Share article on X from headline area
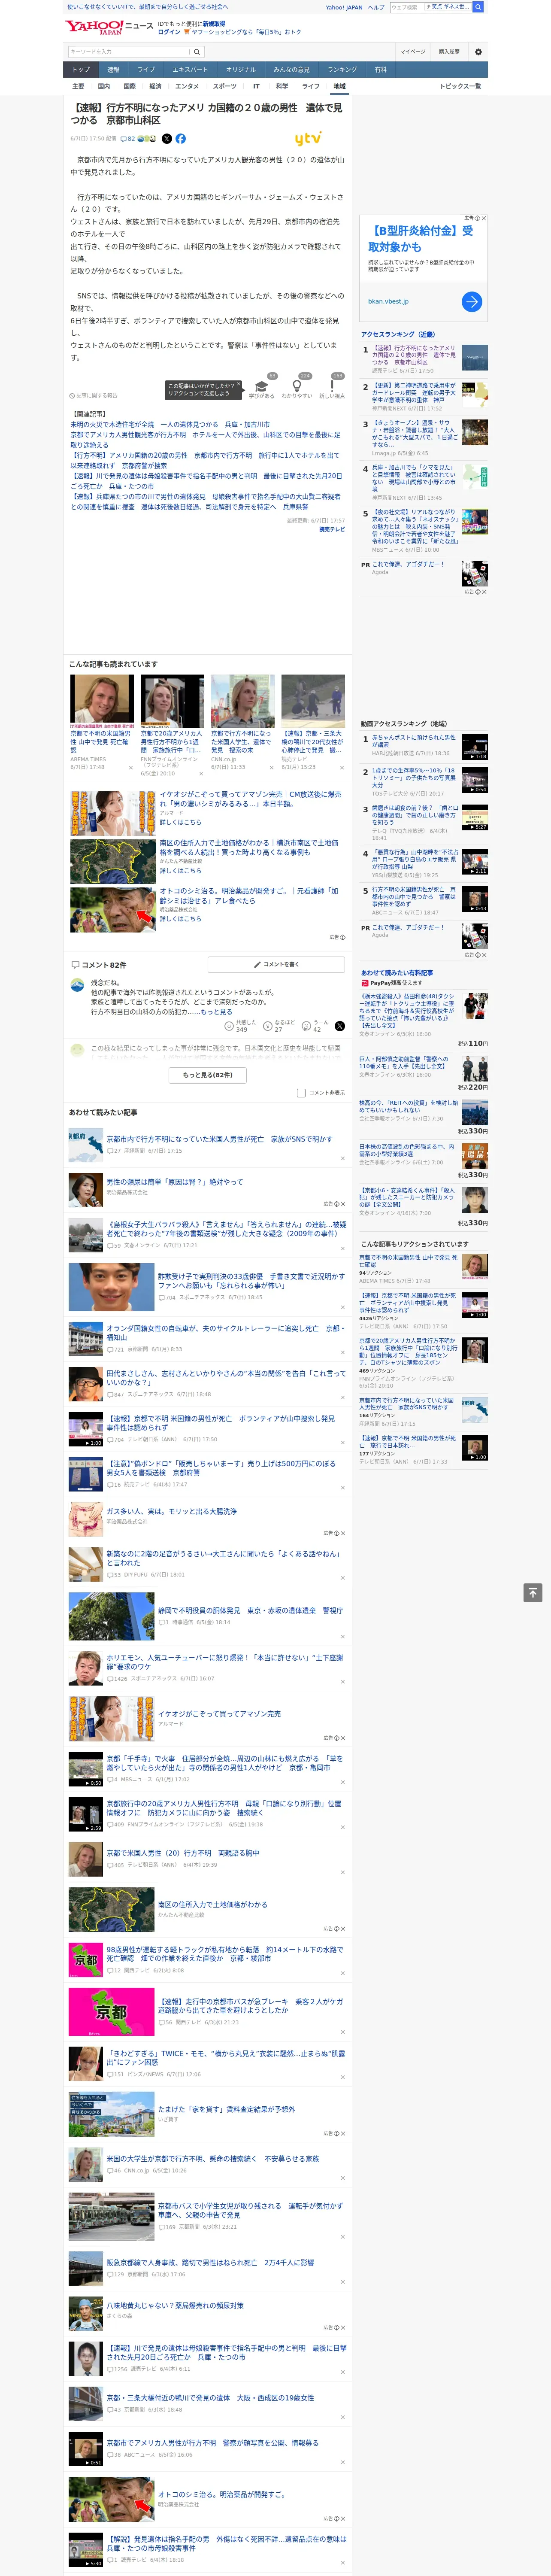The image size is (551, 2576). pos(167,139)
